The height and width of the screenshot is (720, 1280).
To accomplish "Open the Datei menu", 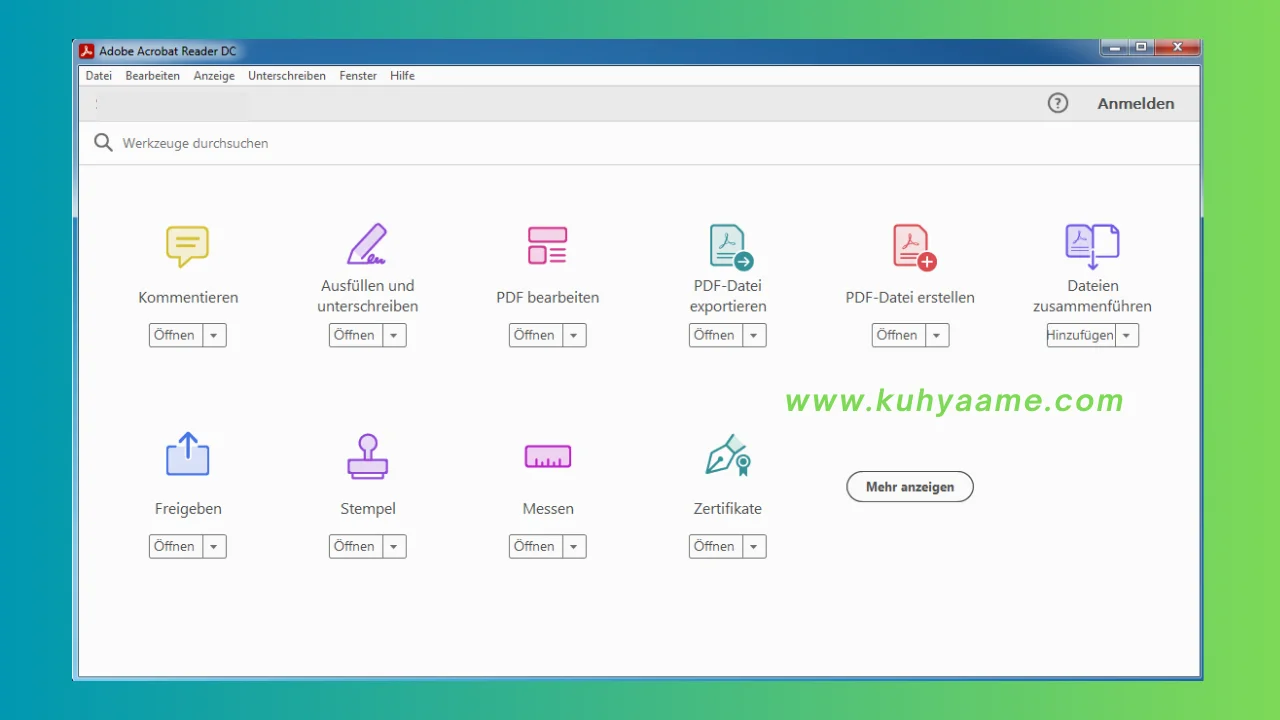I will pos(99,76).
